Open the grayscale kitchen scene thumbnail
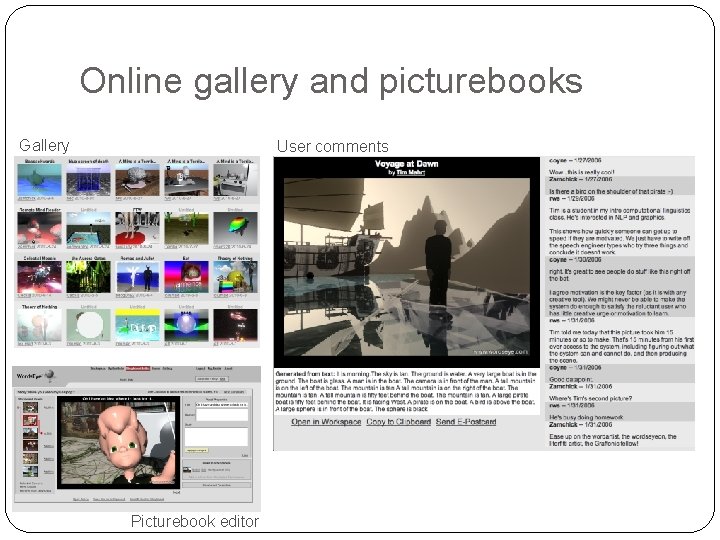 [236, 180]
